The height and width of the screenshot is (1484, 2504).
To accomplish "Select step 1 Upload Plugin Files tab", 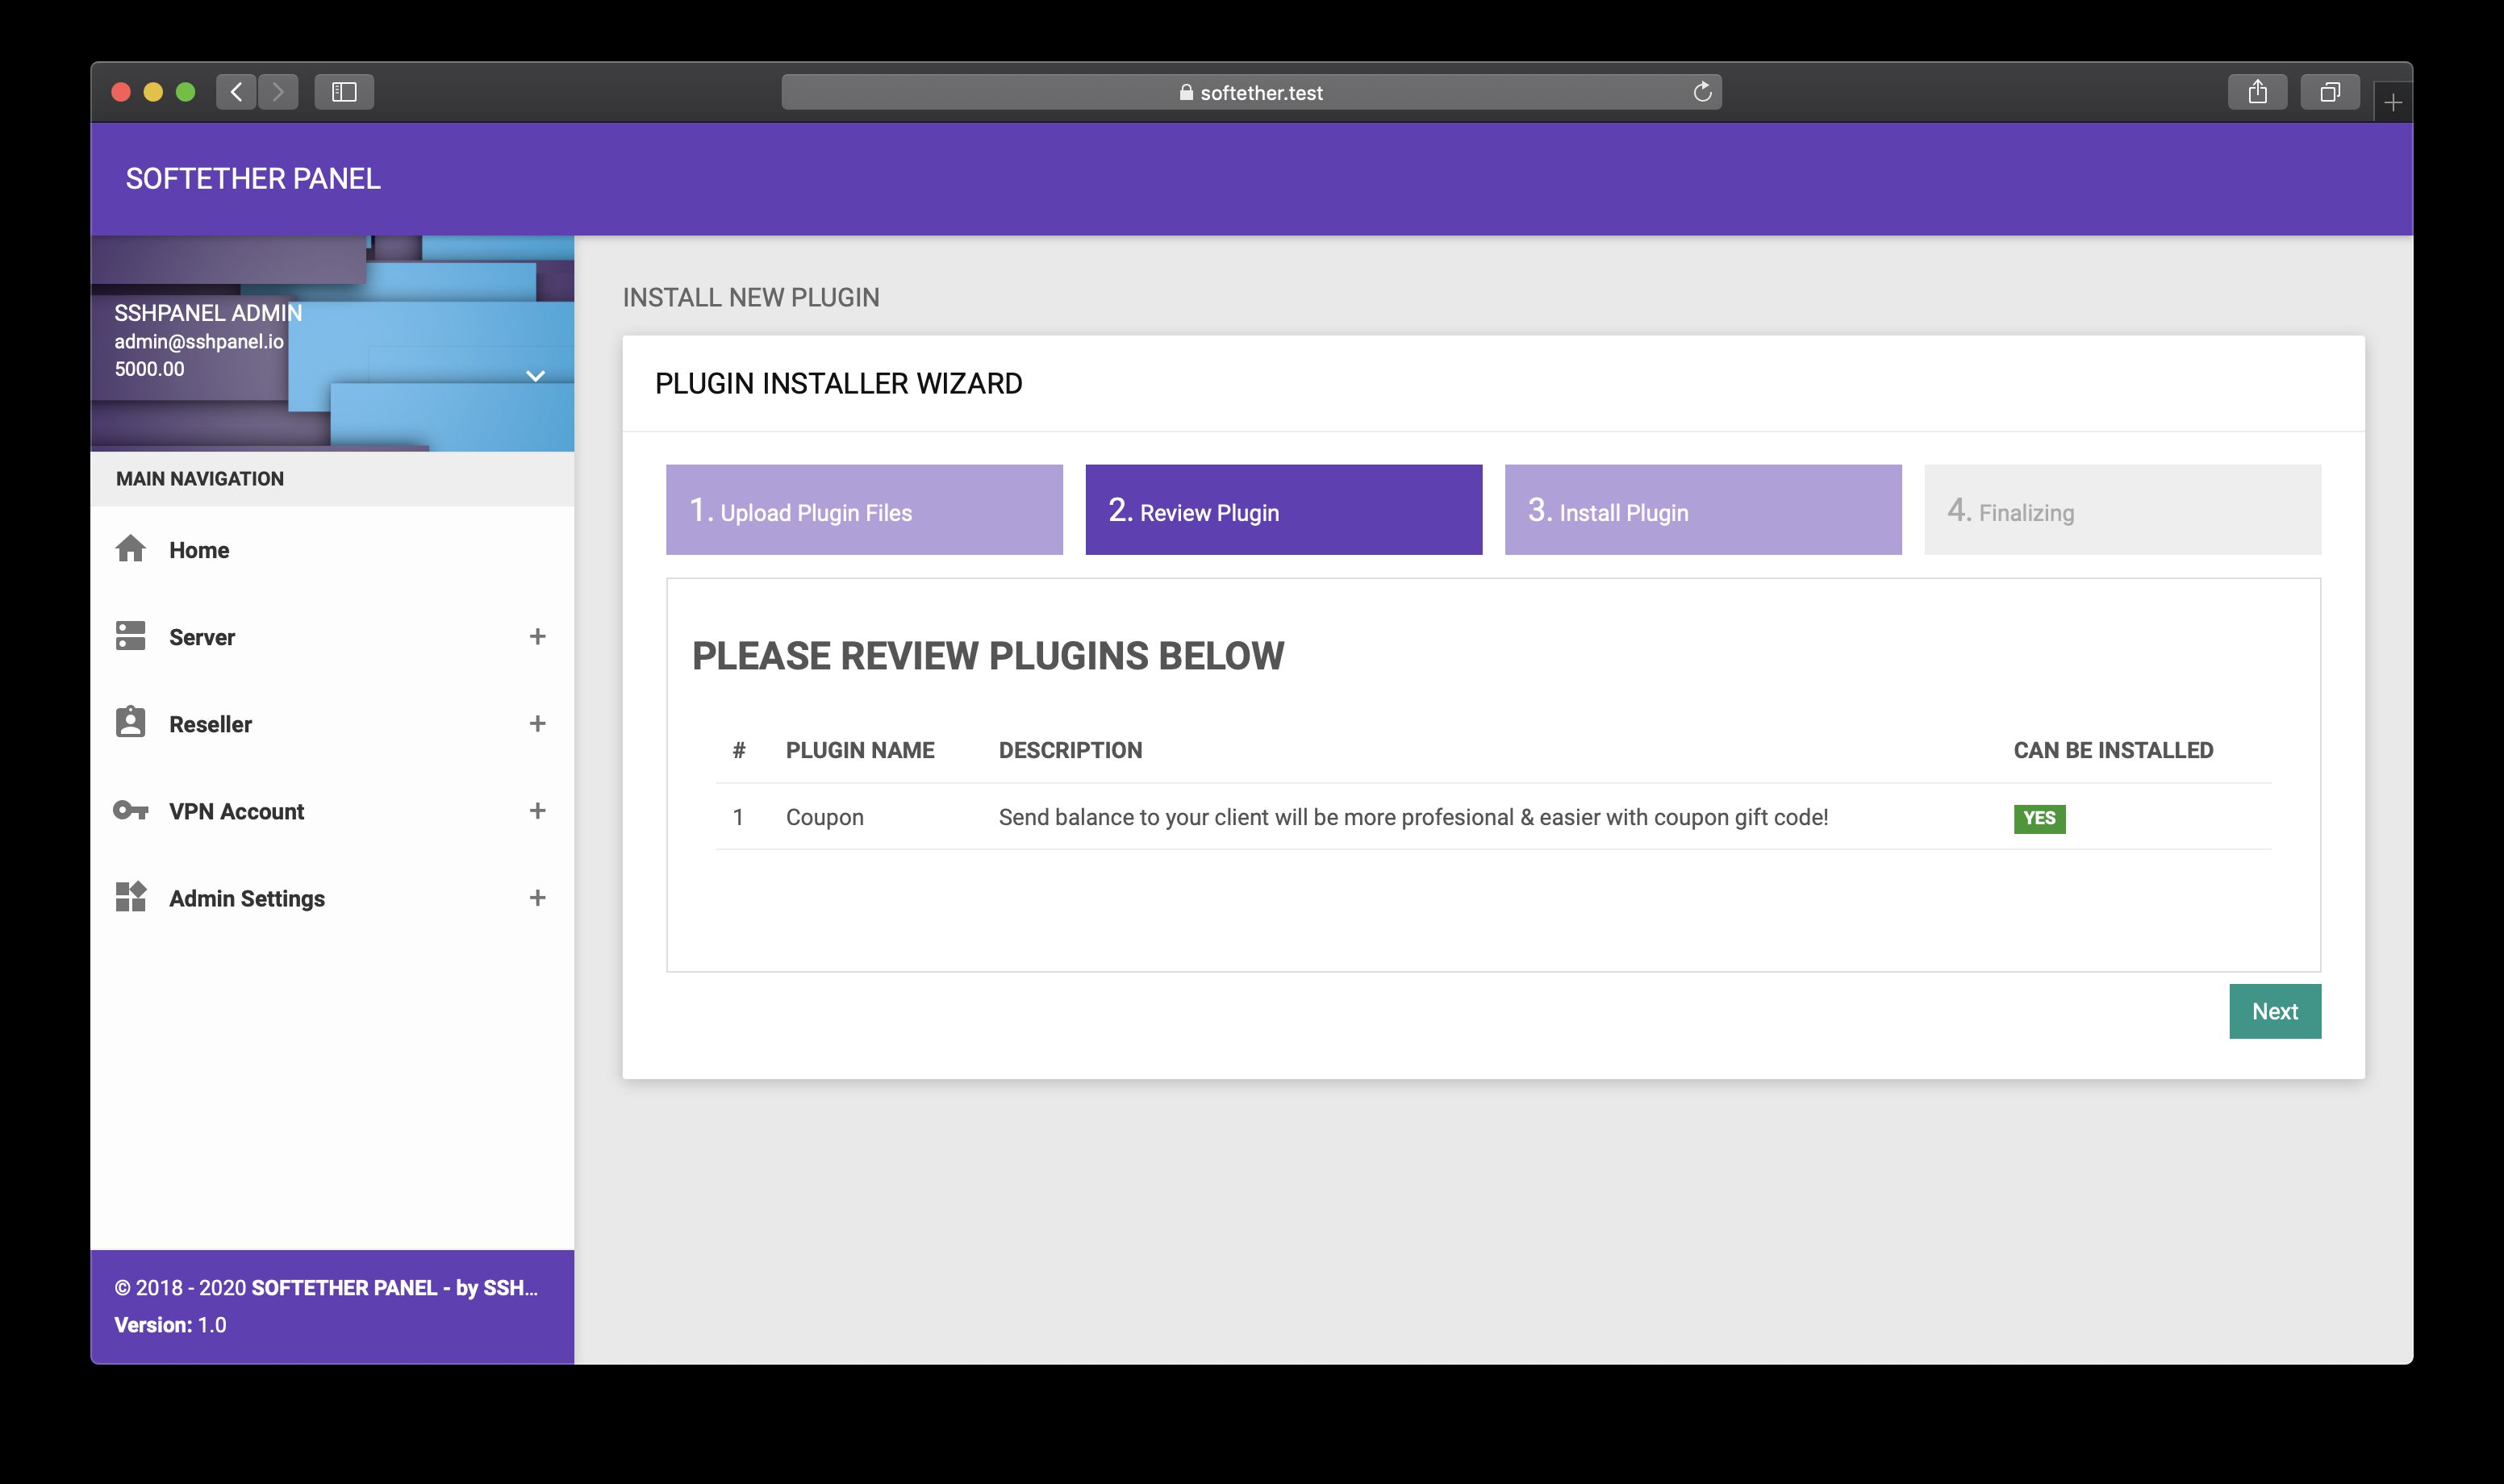I will 864,509.
